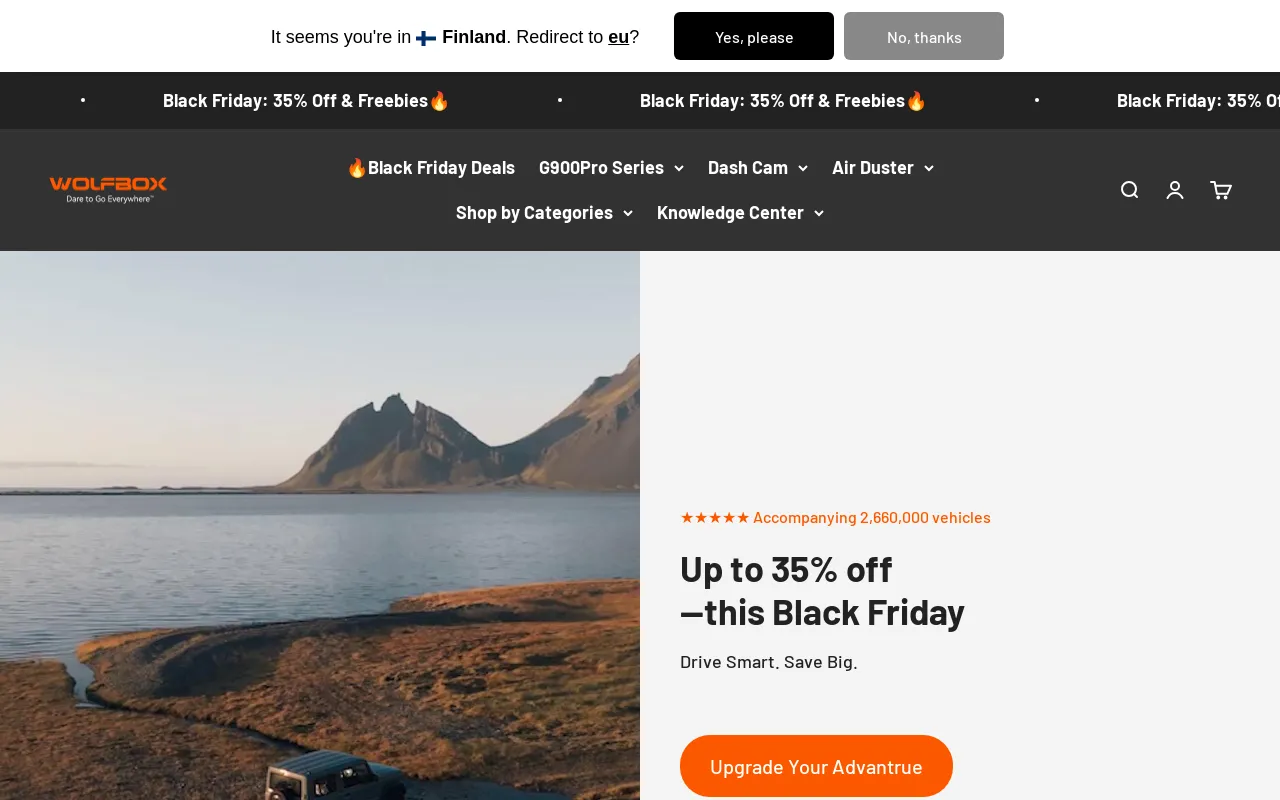Screen dimensions: 1280x800
Task: Click the Finland flag icon
Action: (426, 38)
